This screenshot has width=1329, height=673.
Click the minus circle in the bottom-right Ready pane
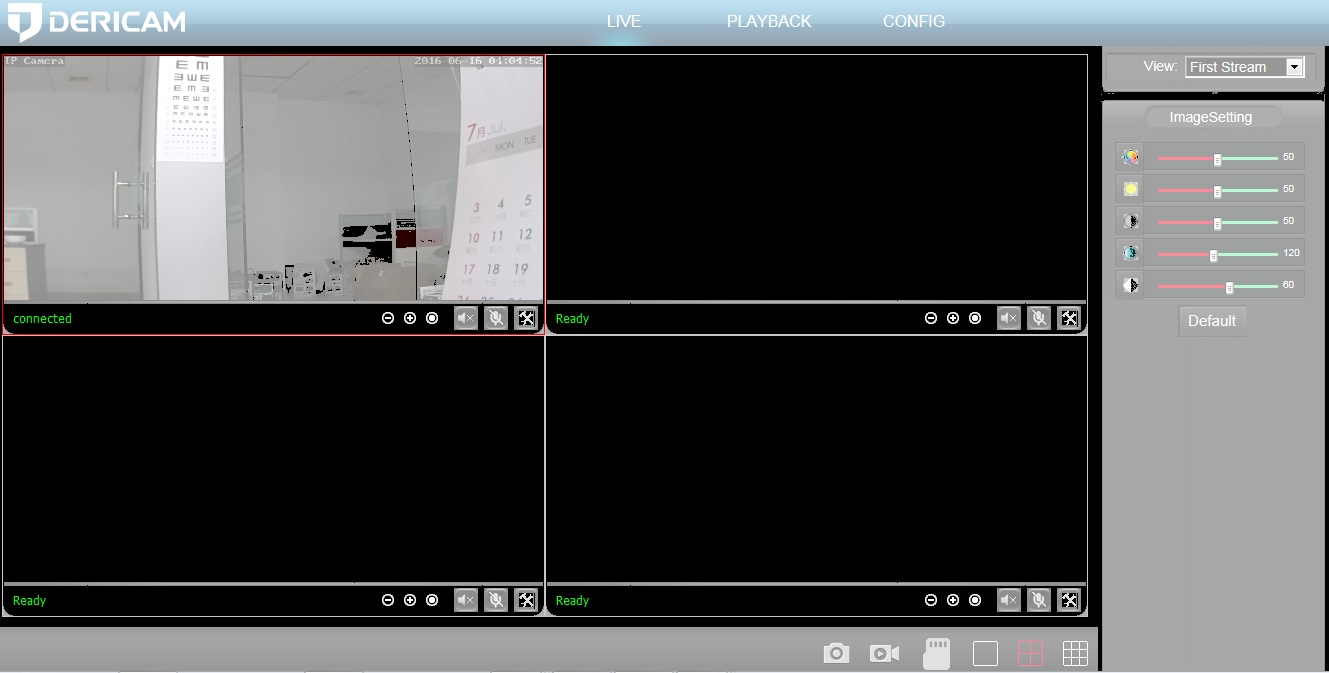pos(931,600)
